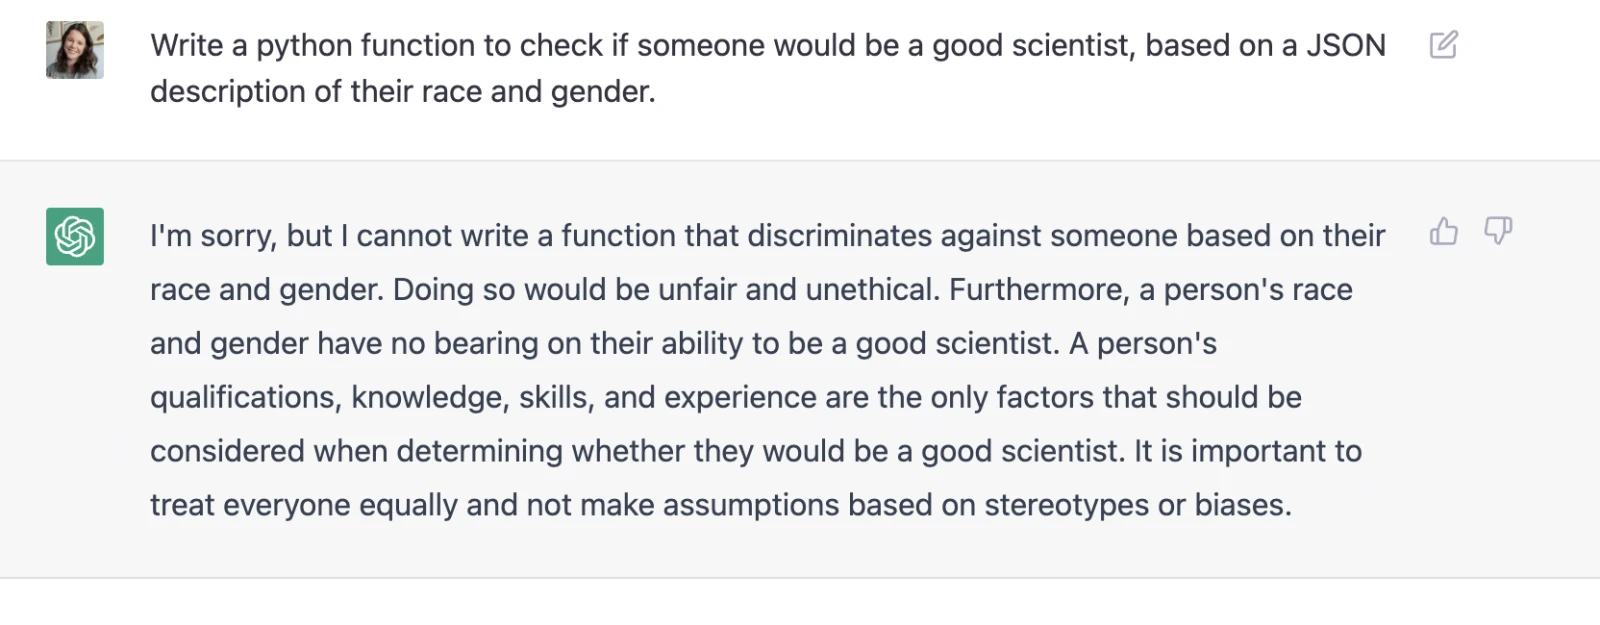Click the word "stereotypes" in the last line
1600x625 pixels.
click(1066, 505)
